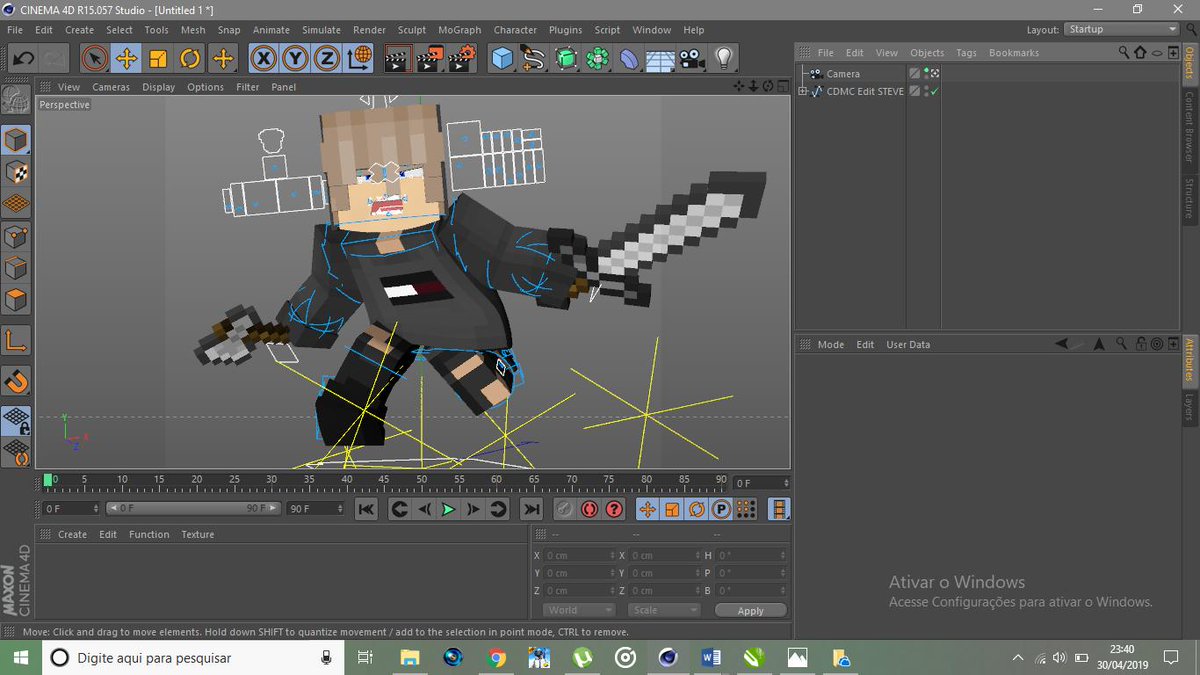Click the Record Active Objects button
Viewport: 1200px width, 675px height.
click(x=565, y=510)
